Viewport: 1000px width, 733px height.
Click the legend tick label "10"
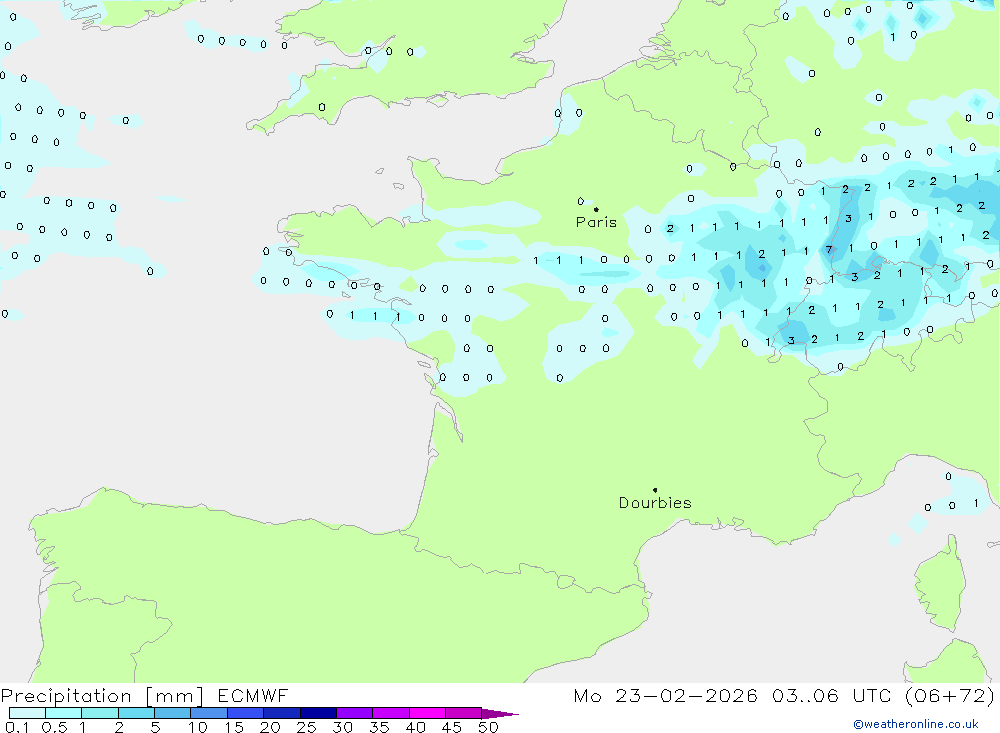click(198, 727)
